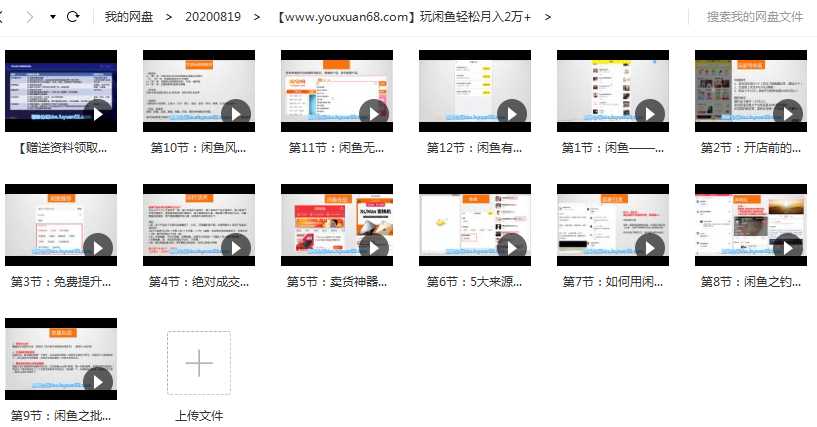Play the 第11节 闲鱼无 video
The width and height of the screenshot is (817, 427).
[x=374, y=113]
